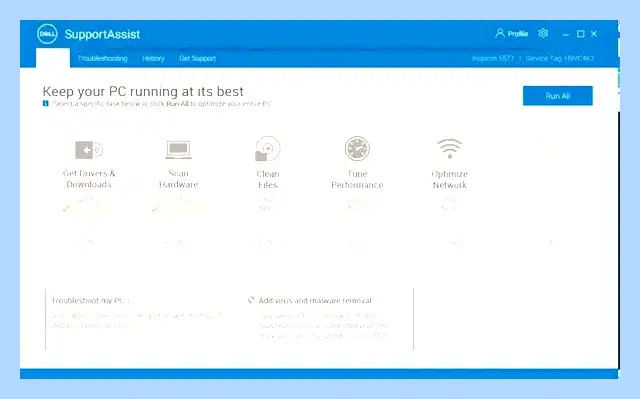Click the Tune Performance gauge icon
640x399 pixels.
pos(357,149)
